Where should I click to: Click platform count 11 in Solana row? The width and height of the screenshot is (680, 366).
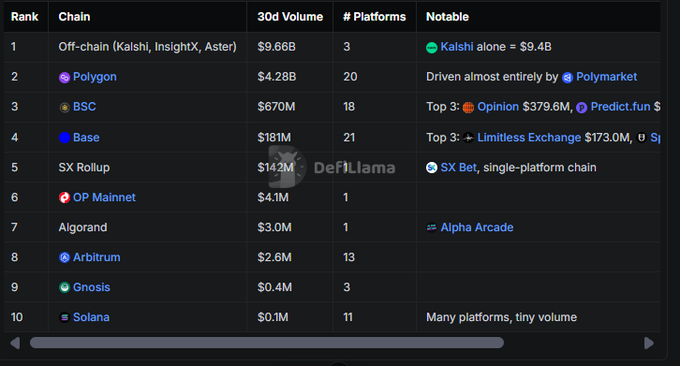[x=348, y=317]
